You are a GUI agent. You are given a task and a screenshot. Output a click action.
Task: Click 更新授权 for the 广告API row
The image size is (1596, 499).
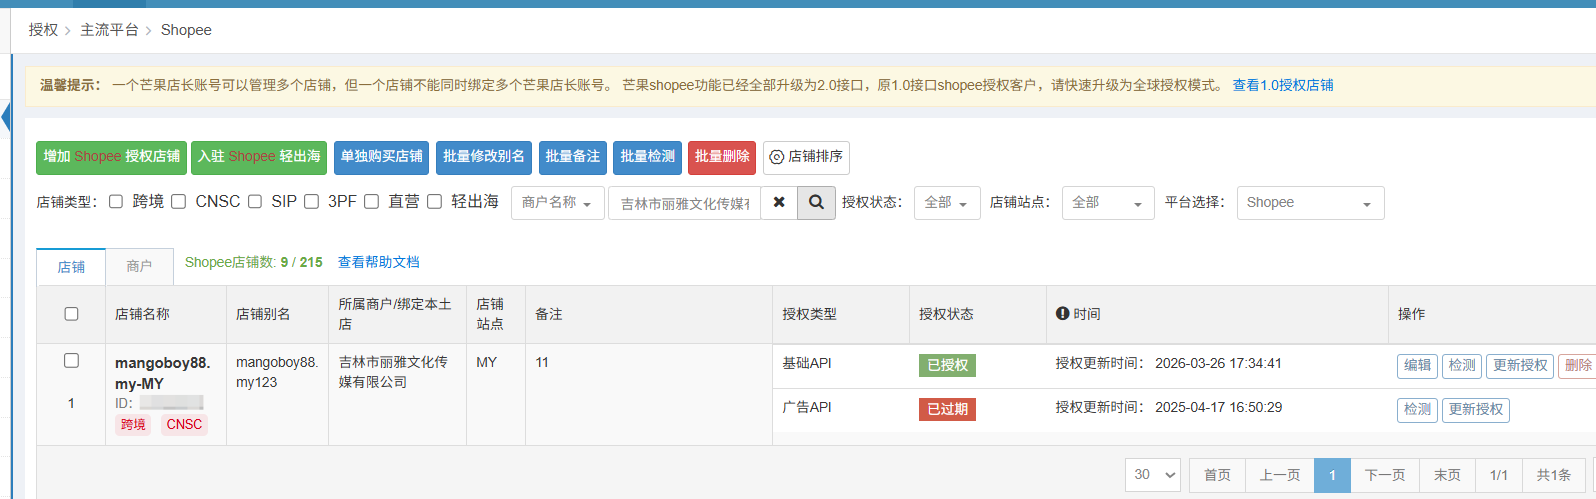click(1475, 410)
